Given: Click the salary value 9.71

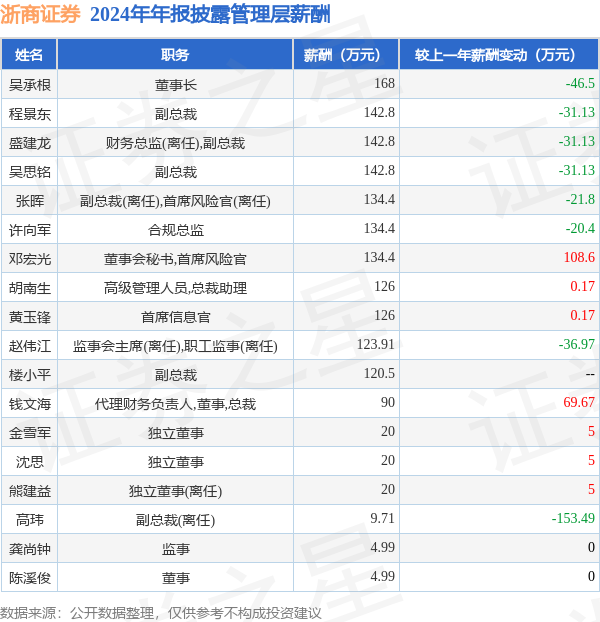Looking at the screenshot, I should 382,518.
